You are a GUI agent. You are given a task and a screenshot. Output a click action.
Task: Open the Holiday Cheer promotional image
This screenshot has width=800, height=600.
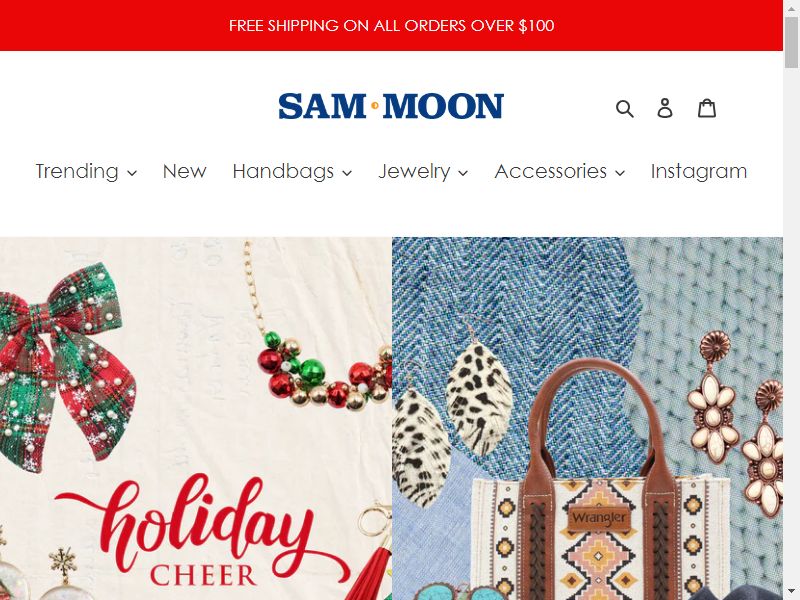196,418
